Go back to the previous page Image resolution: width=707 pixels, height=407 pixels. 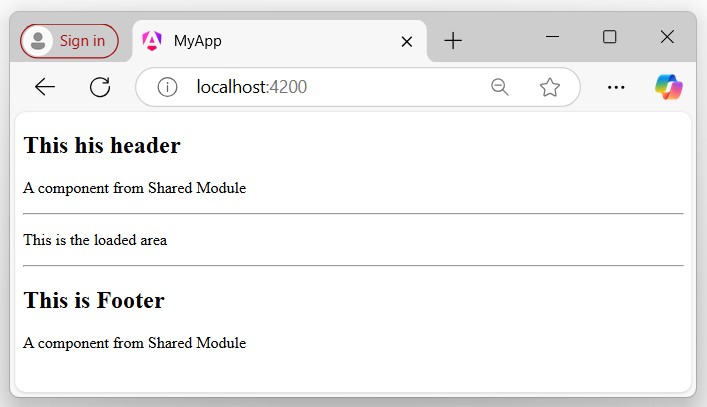point(45,87)
